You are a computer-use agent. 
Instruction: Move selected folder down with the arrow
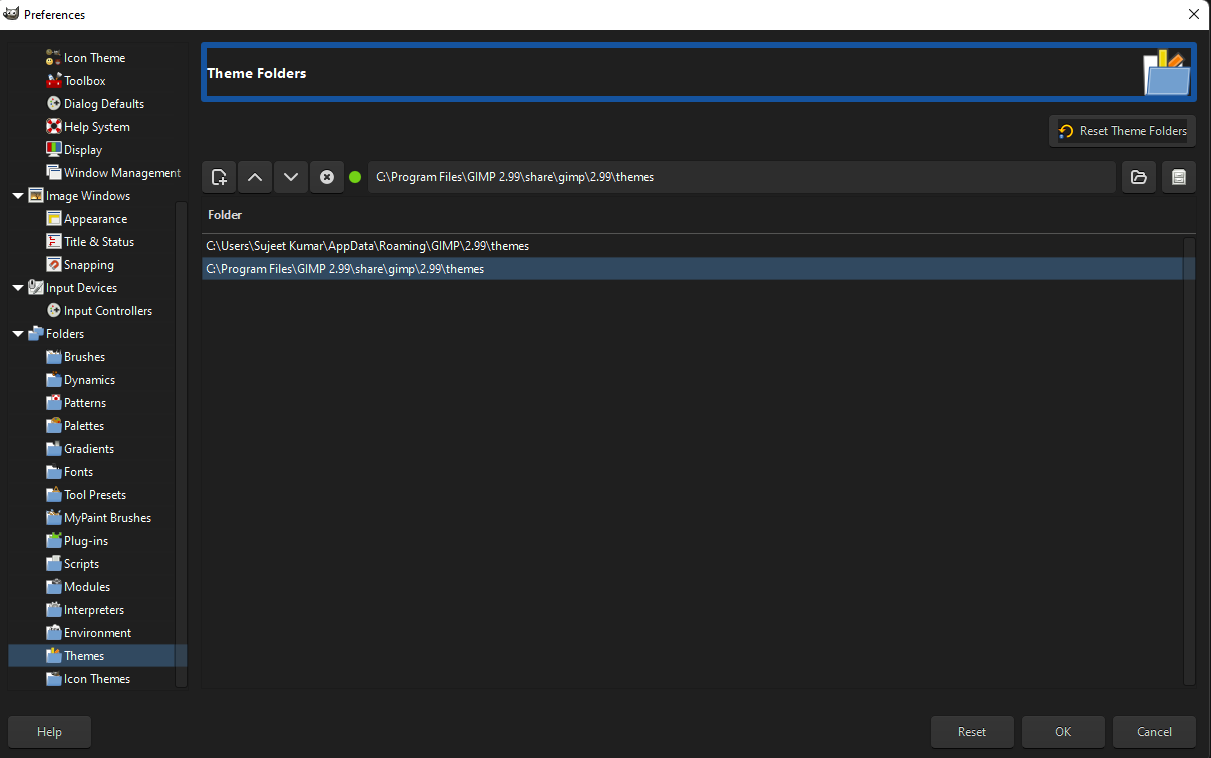click(x=291, y=177)
